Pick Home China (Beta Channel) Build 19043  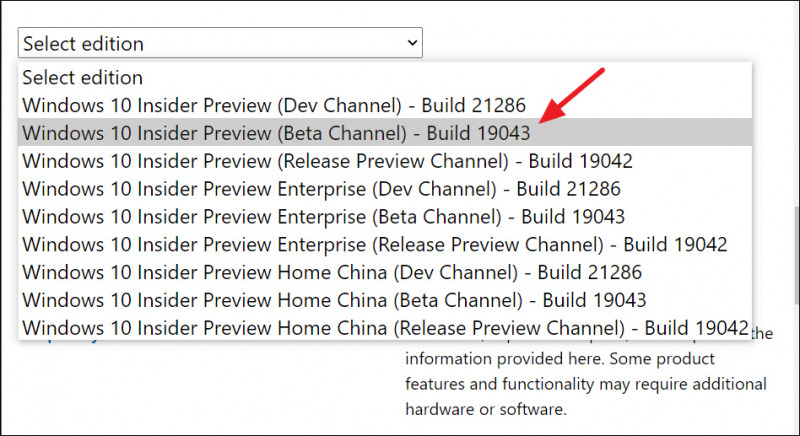pyautogui.click(x=385, y=300)
